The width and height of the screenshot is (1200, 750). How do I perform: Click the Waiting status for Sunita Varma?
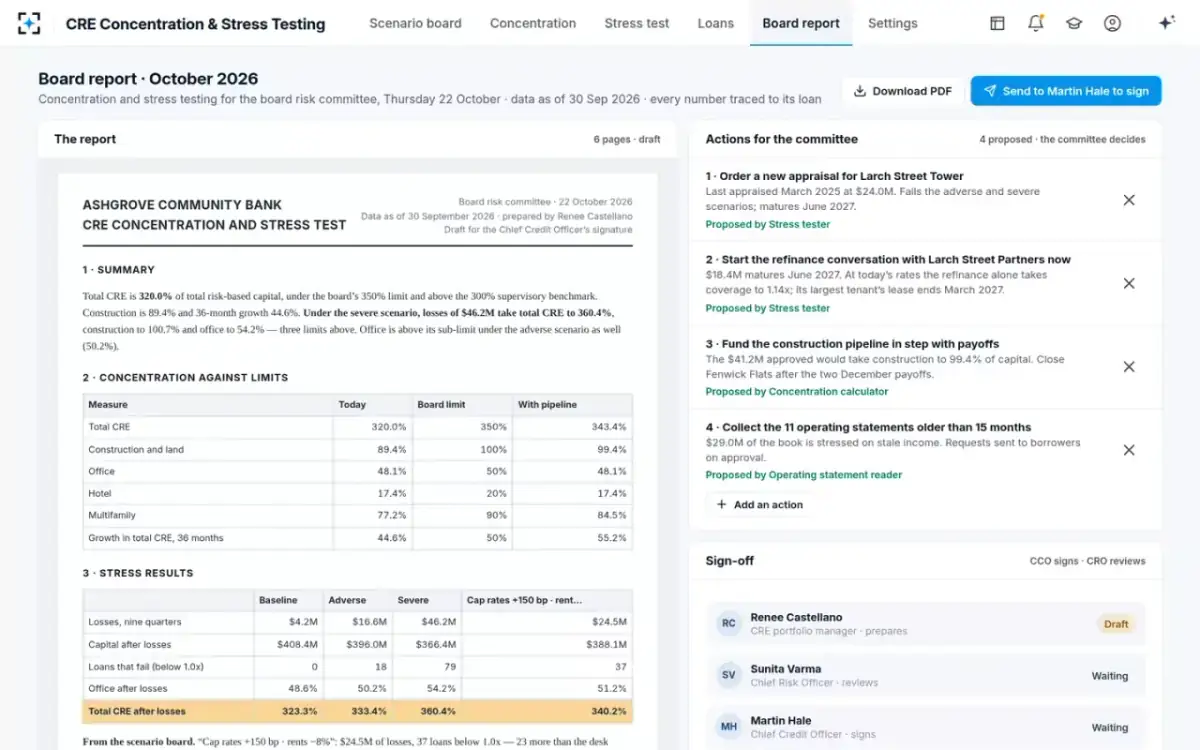(1110, 676)
